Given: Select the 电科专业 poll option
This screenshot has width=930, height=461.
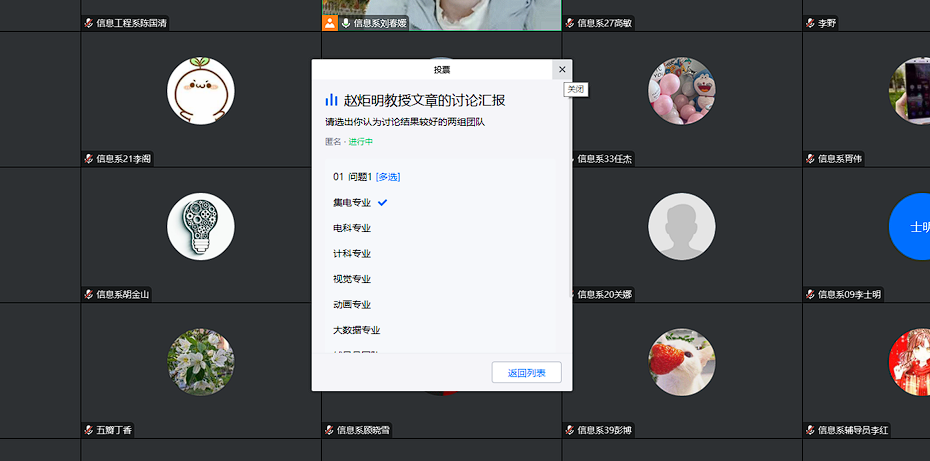Looking at the screenshot, I should (x=352, y=228).
